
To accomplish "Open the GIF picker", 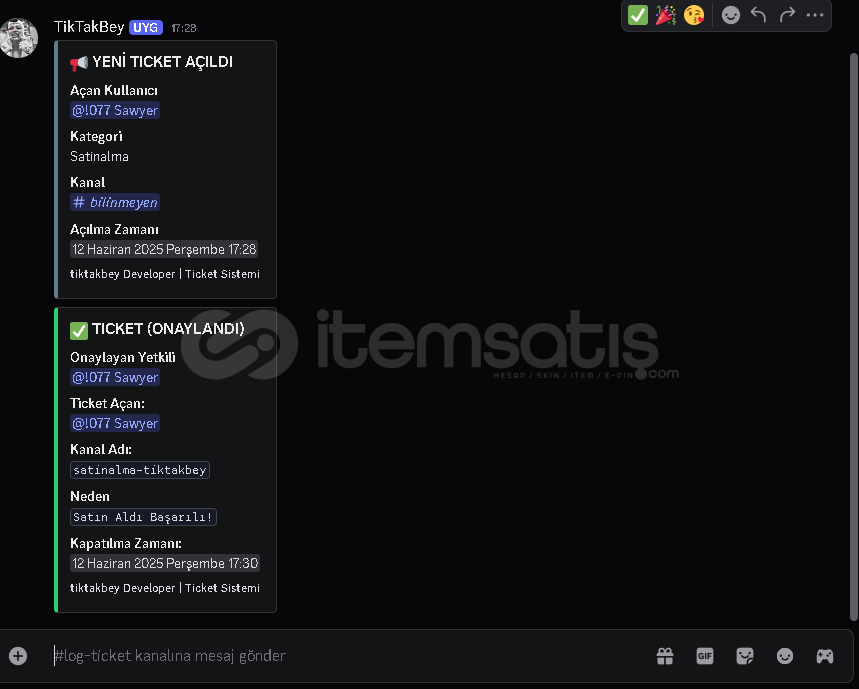I will pyautogui.click(x=705, y=656).
